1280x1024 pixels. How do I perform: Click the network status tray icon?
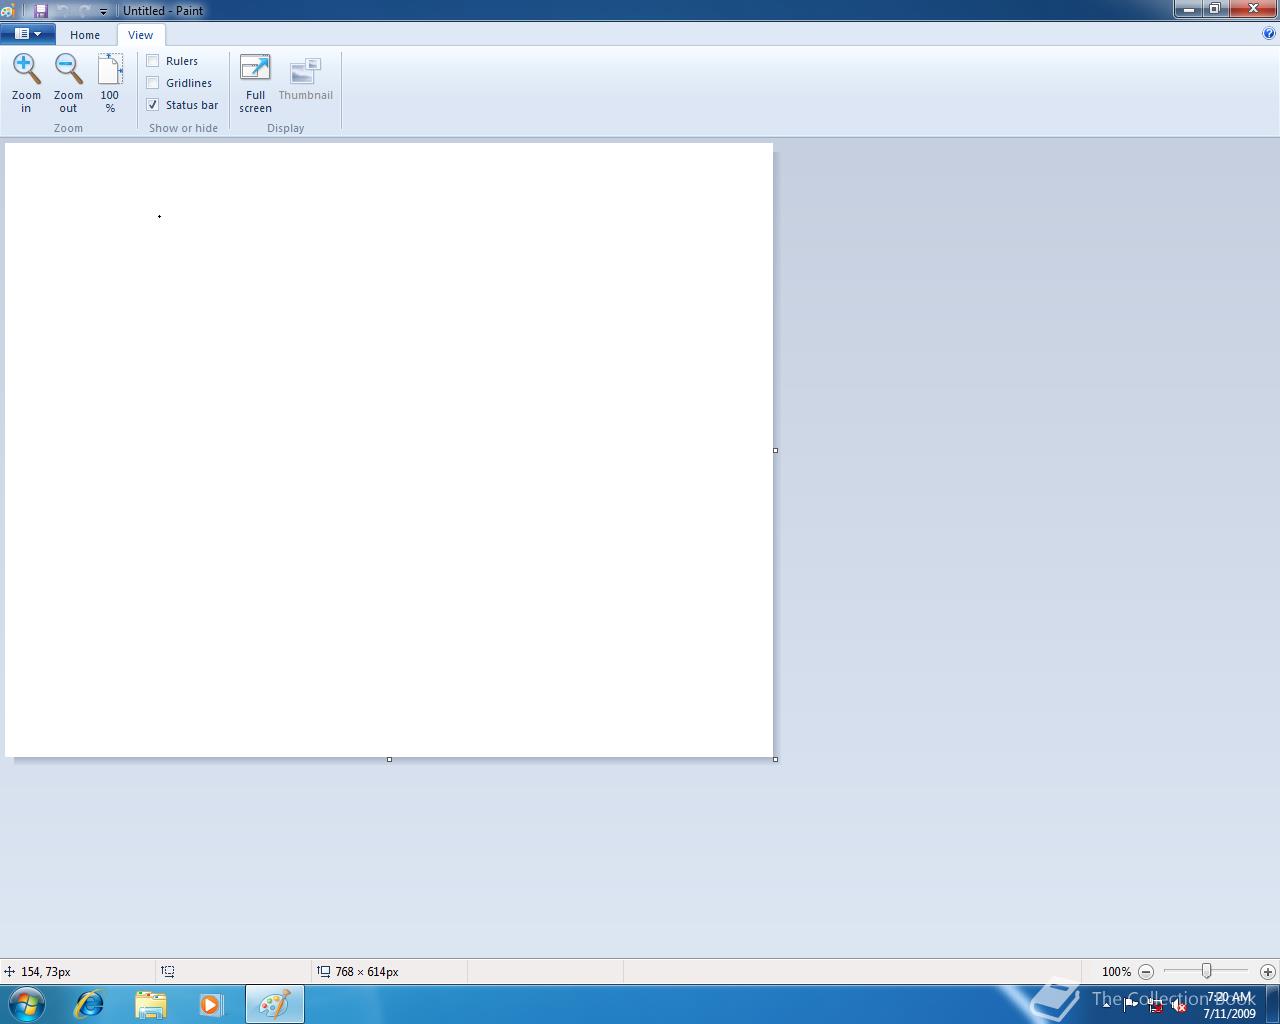(1155, 1005)
